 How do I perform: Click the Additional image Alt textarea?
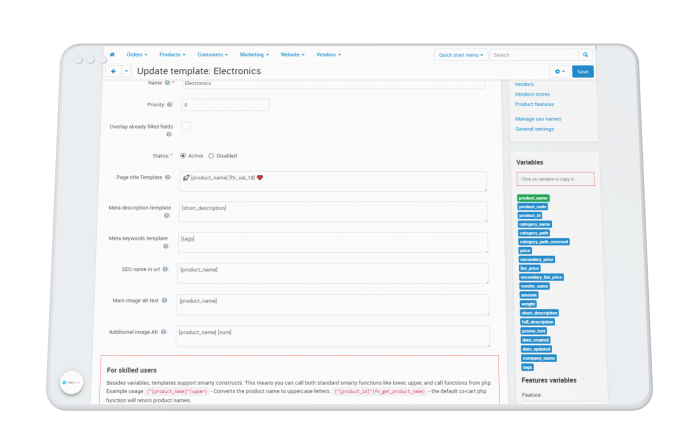point(333,336)
